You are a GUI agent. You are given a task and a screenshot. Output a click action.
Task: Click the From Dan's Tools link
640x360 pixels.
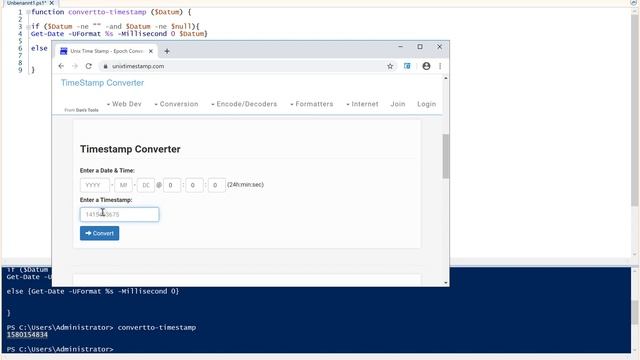pos(82,110)
